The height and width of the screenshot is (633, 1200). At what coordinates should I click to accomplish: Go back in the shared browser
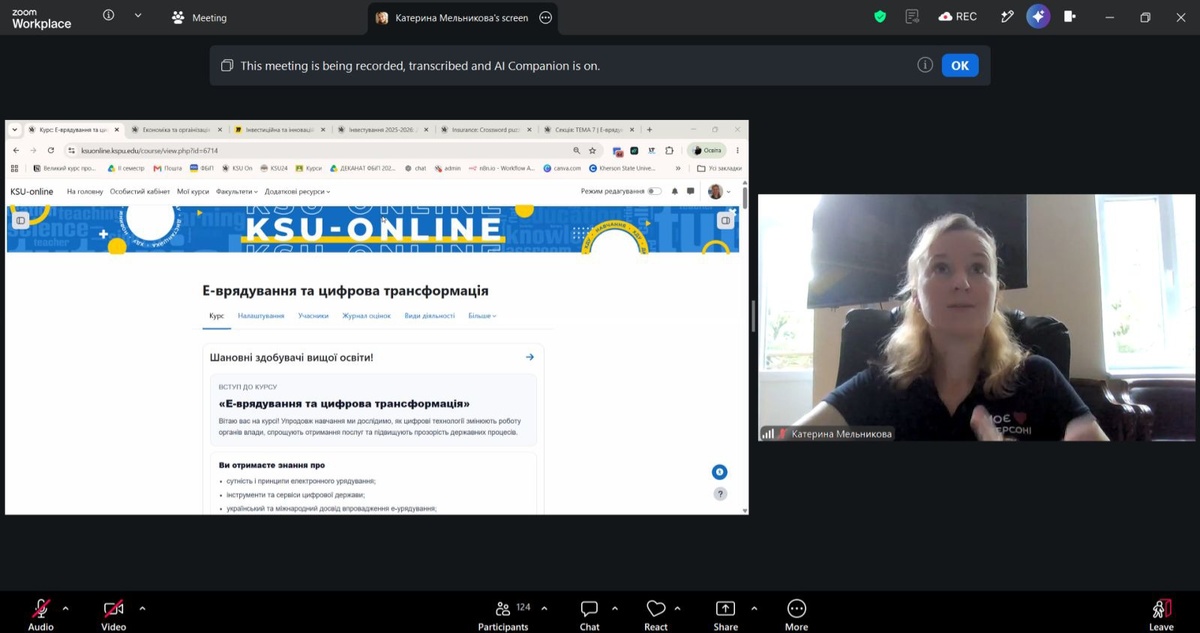17,150
